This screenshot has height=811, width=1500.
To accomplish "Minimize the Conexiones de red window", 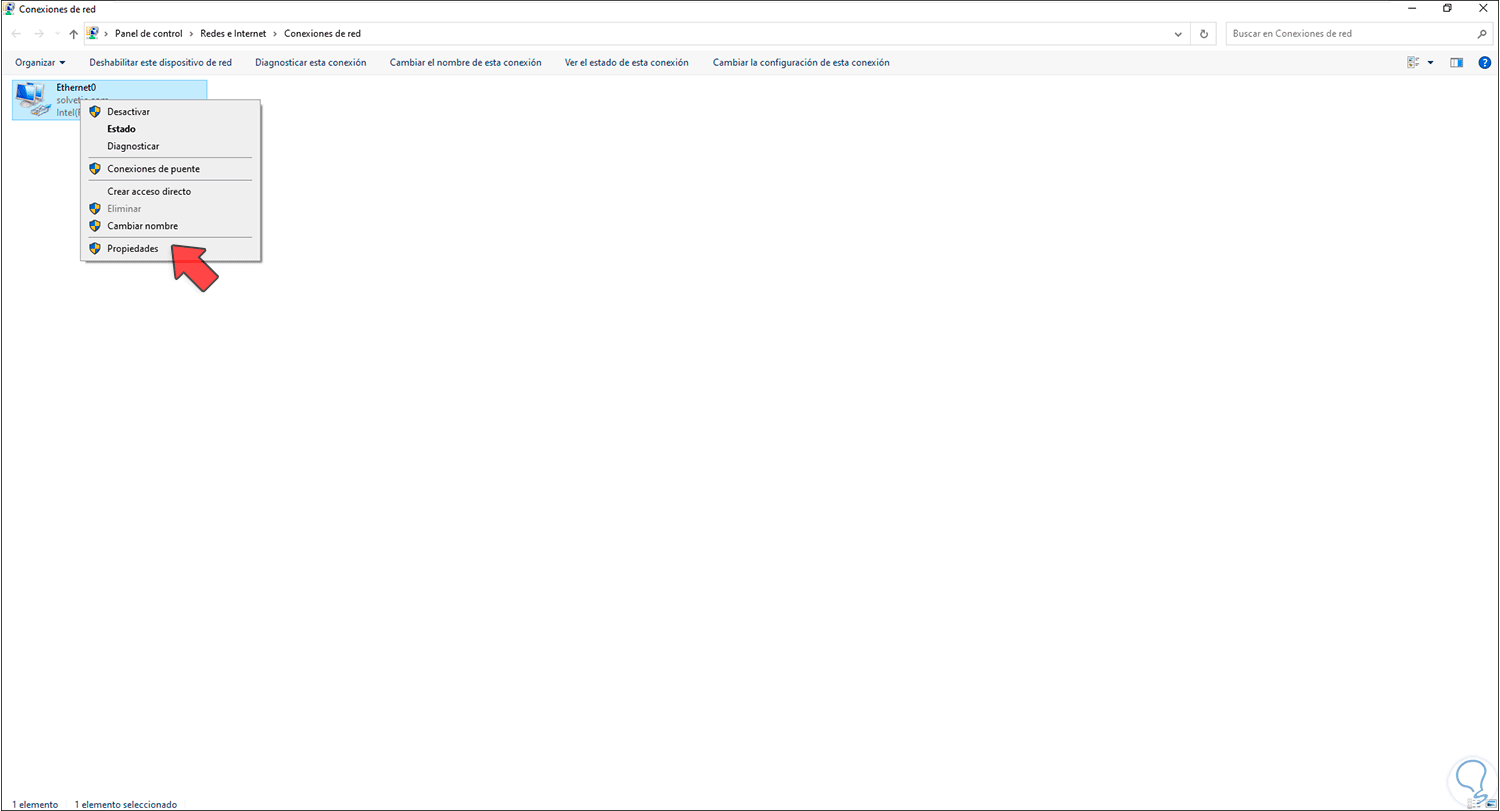I will click(x=1411, y=8).
